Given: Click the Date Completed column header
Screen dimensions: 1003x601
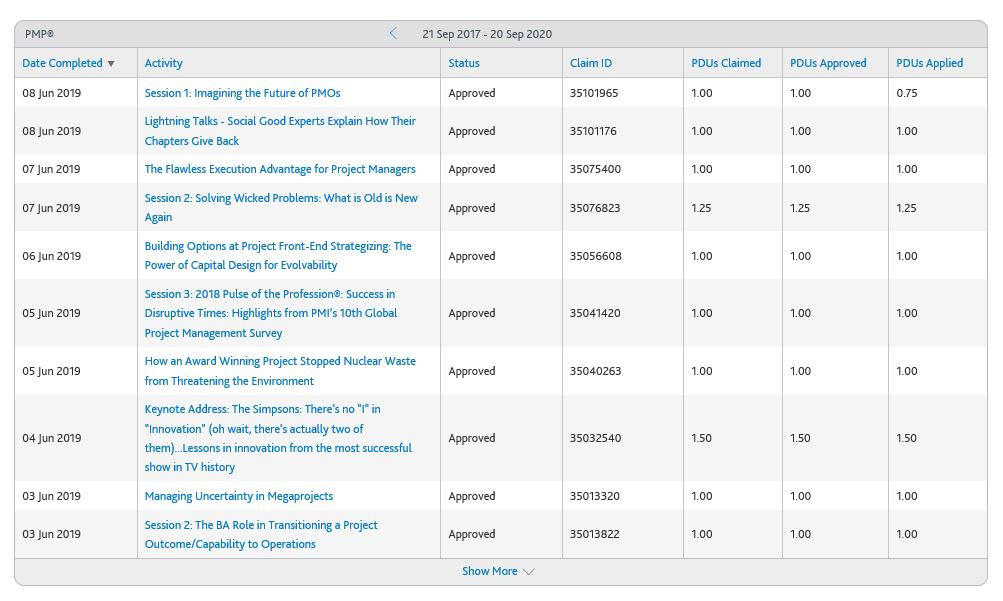Looking at the screenshot, I should tap(62, 63).
